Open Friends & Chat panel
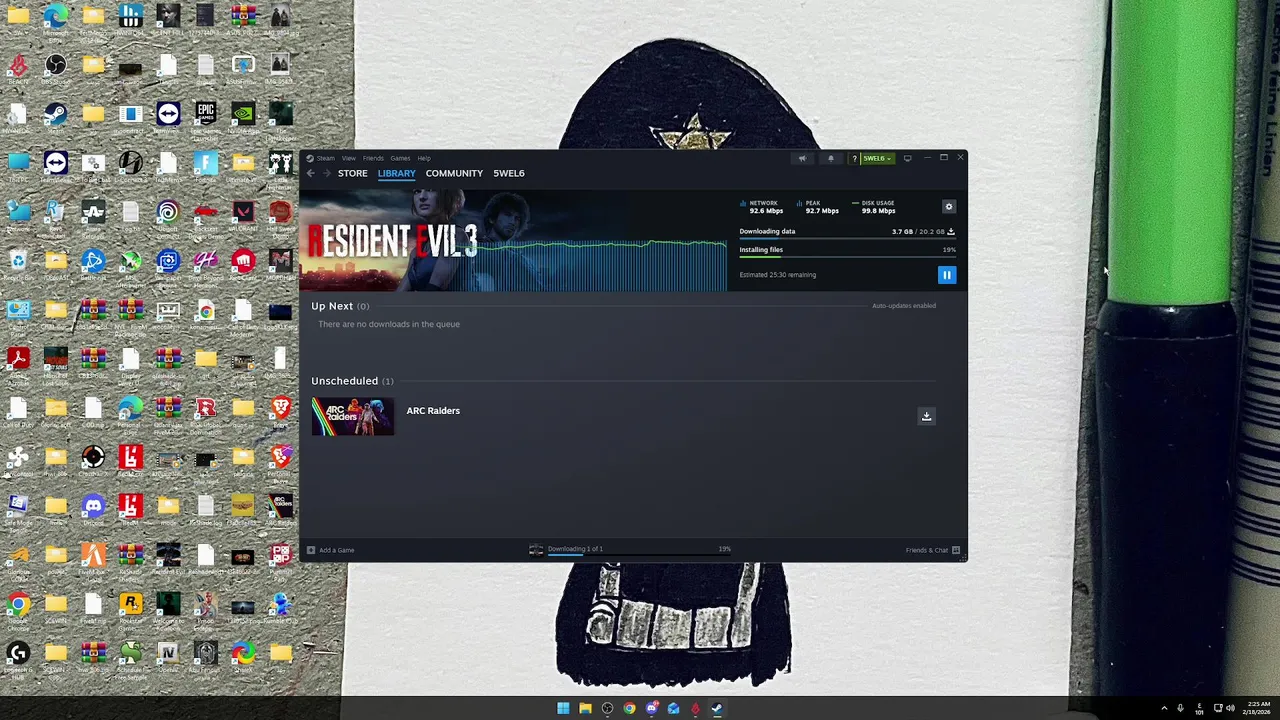Viewport: 1280px width, 720px height. tap(932, 550)
